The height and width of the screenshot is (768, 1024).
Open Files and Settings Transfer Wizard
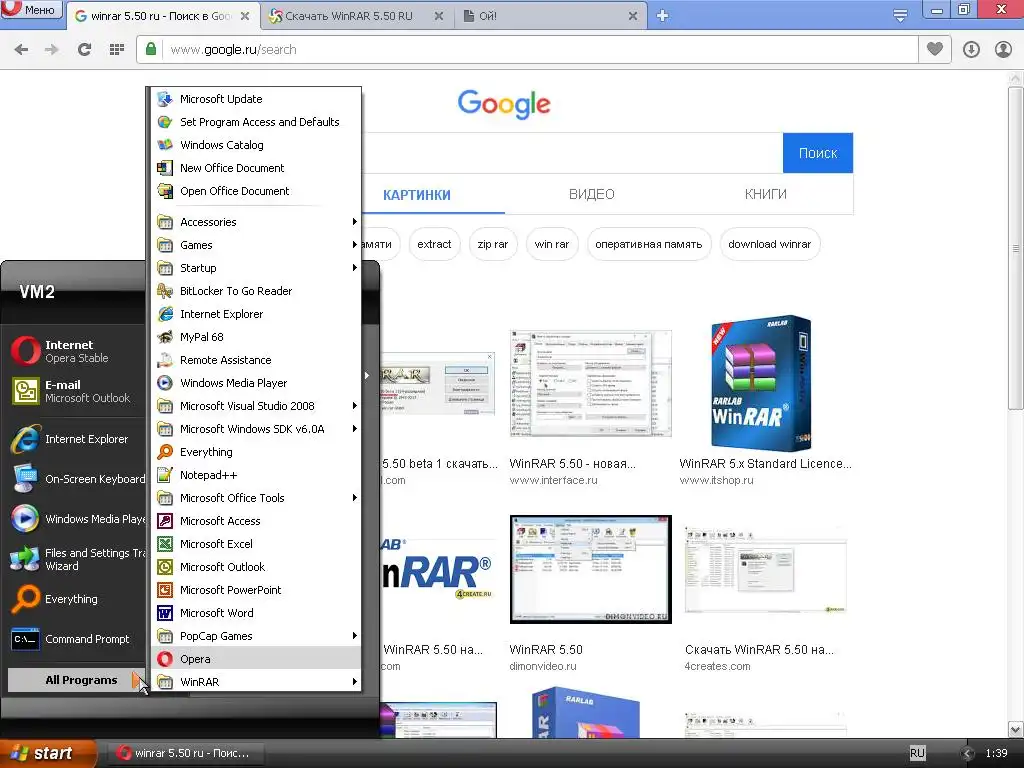[x=76, y=559]
